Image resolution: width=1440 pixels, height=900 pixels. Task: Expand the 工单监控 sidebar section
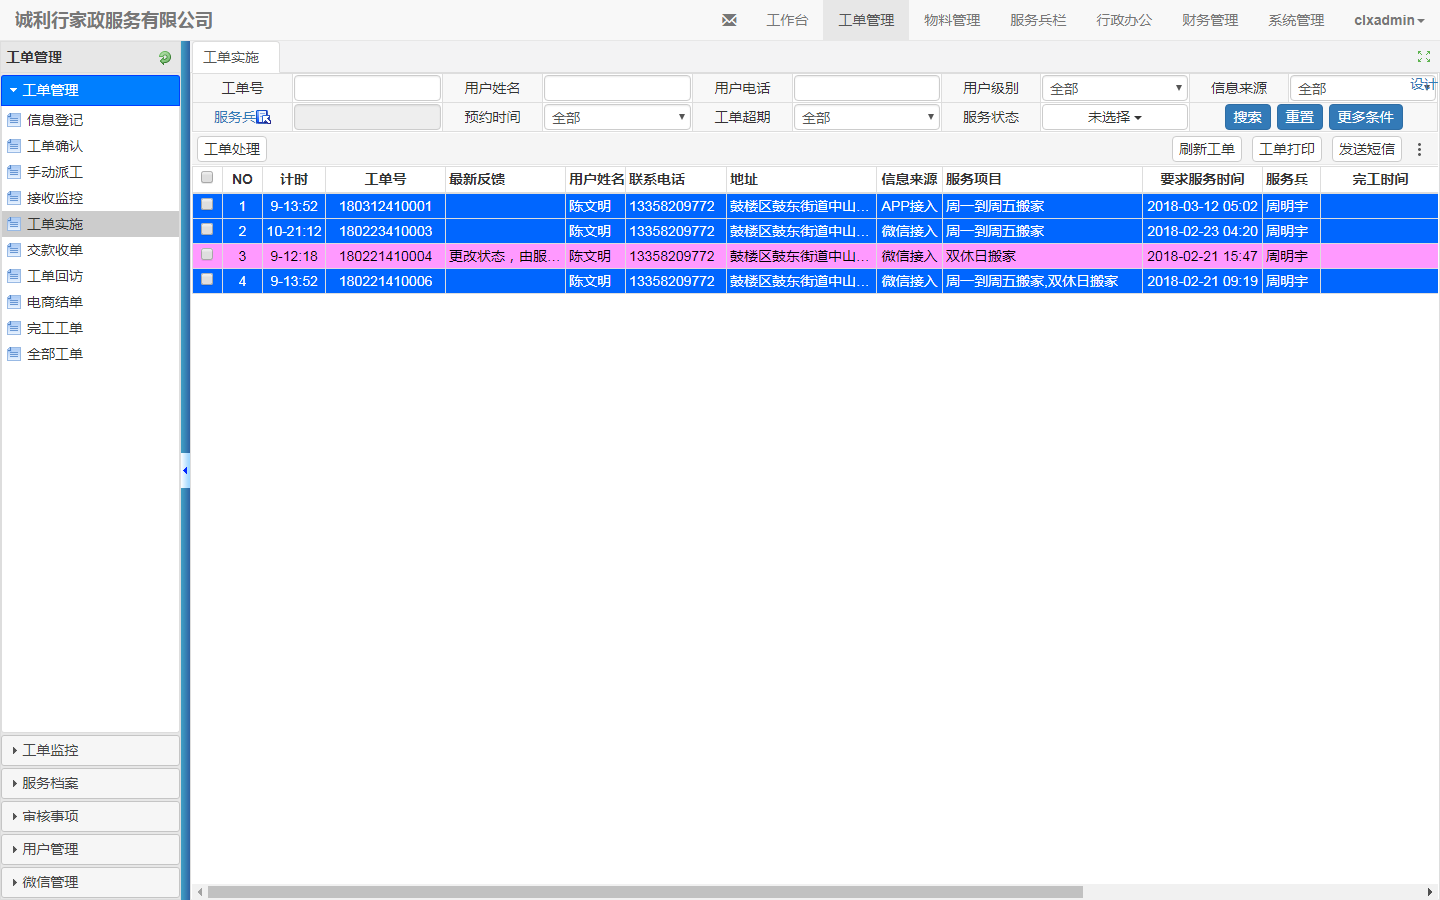pos(90,750)
